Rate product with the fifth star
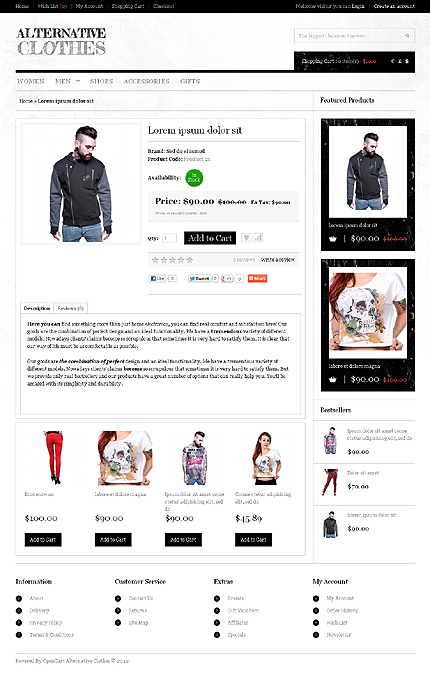This screenshot has width=430, height=676. coord(190,260)
